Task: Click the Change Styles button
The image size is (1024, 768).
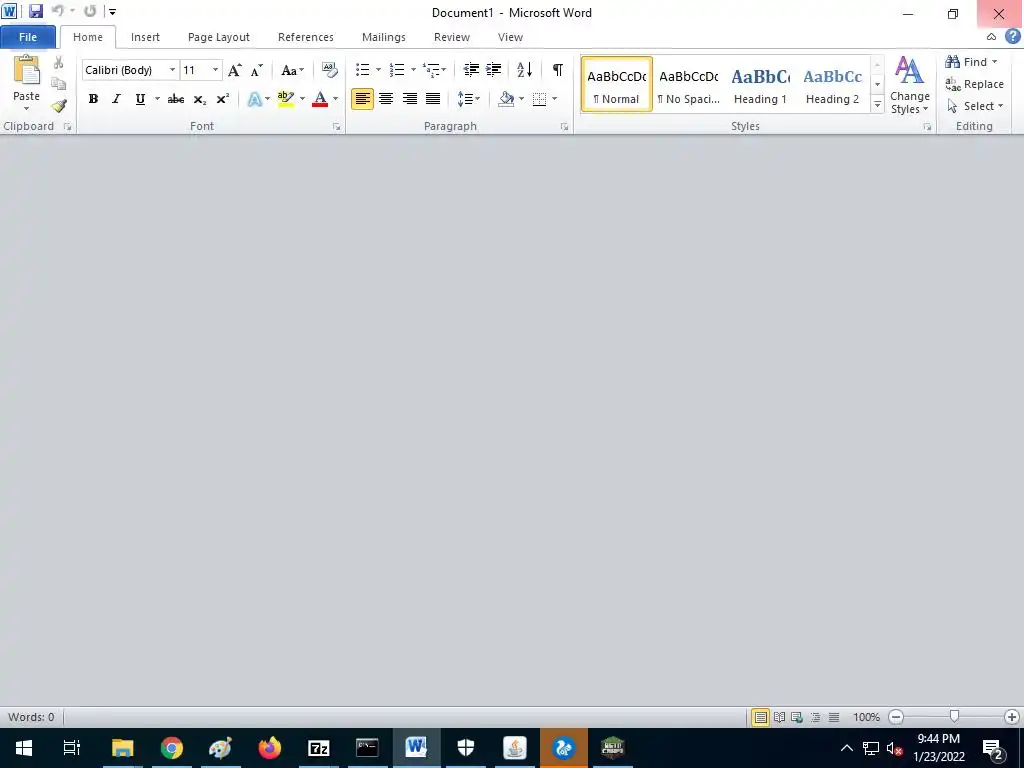Action: click(x=910, y=85)
